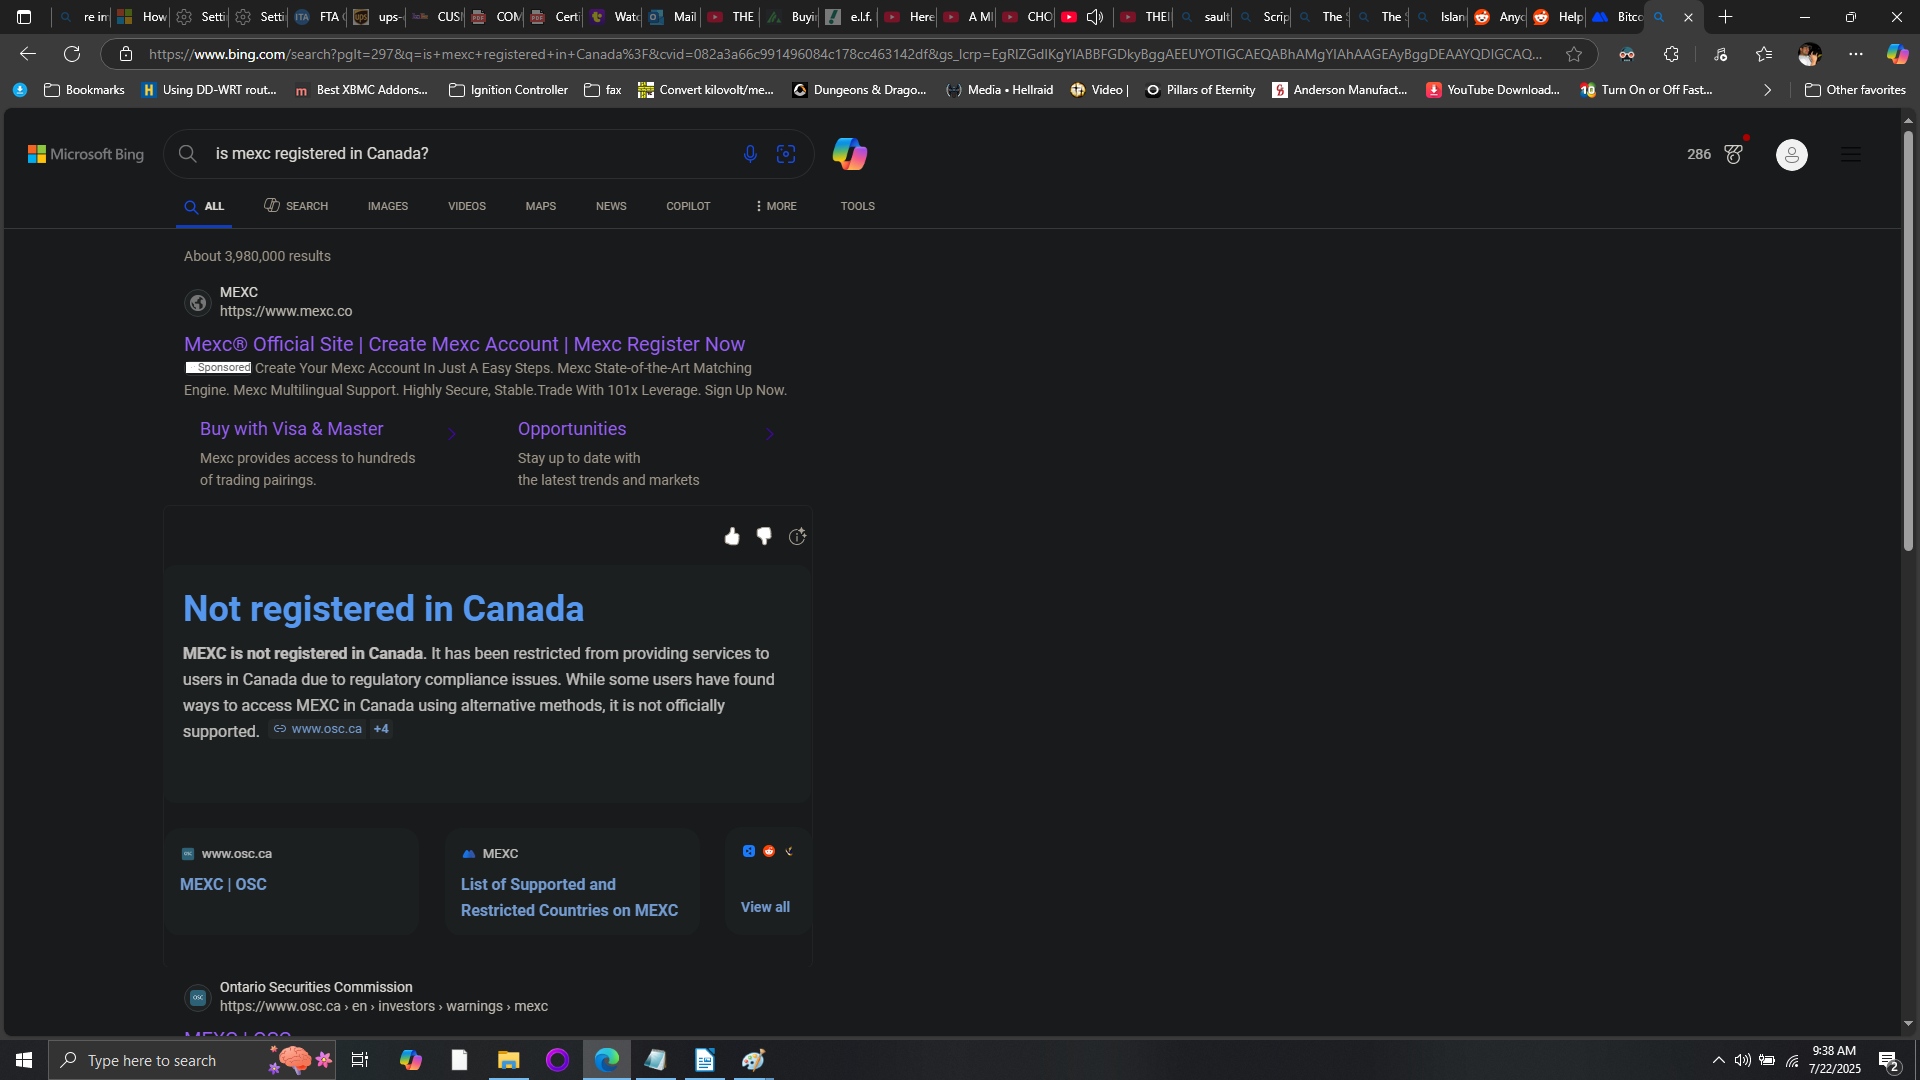Open the Favorites hub in toolbar
Screen dimensions: 1927x1080
[x=1764, y=54]
